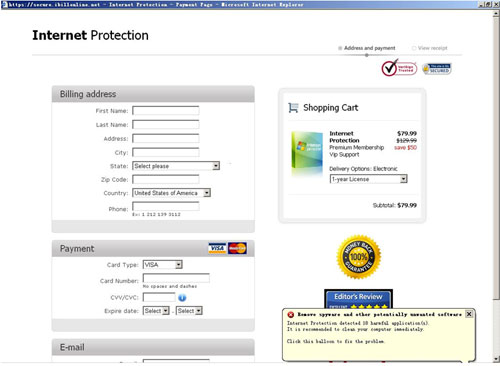The image size is (500, 366).
Task: Click the 100% Money Back Guarantee seal
Action: [x=359, y=257]
